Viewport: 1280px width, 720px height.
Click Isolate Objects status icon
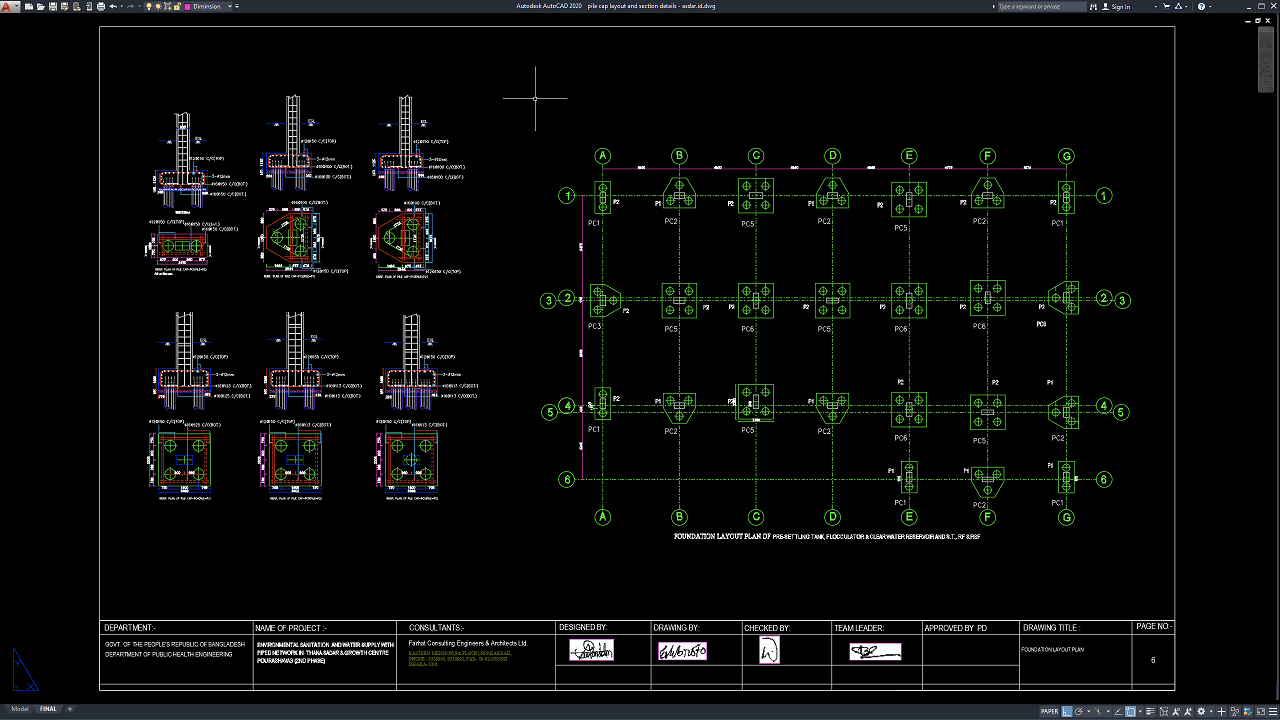[1234, 712]
